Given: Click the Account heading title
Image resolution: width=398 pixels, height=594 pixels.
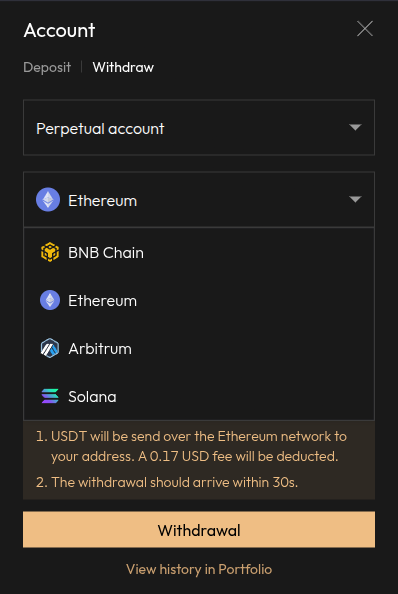Looking at the screenshot, I should pyautogui.click(x=59, y=30).
